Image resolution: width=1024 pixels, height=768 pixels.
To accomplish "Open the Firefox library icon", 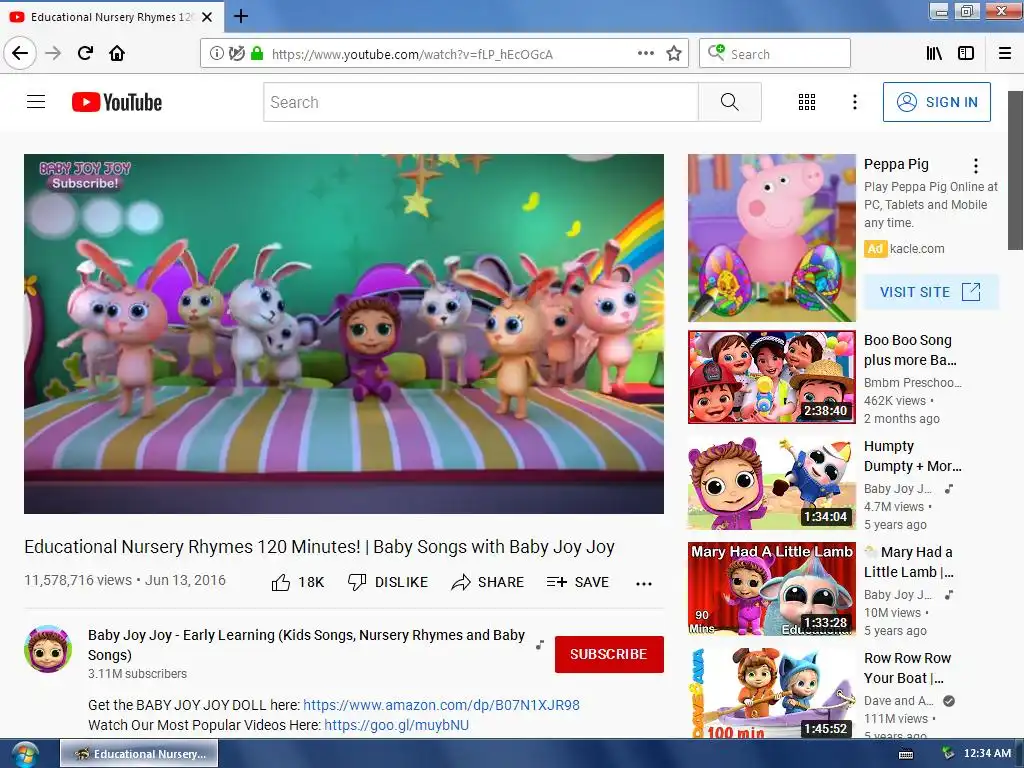I will 934,54.
